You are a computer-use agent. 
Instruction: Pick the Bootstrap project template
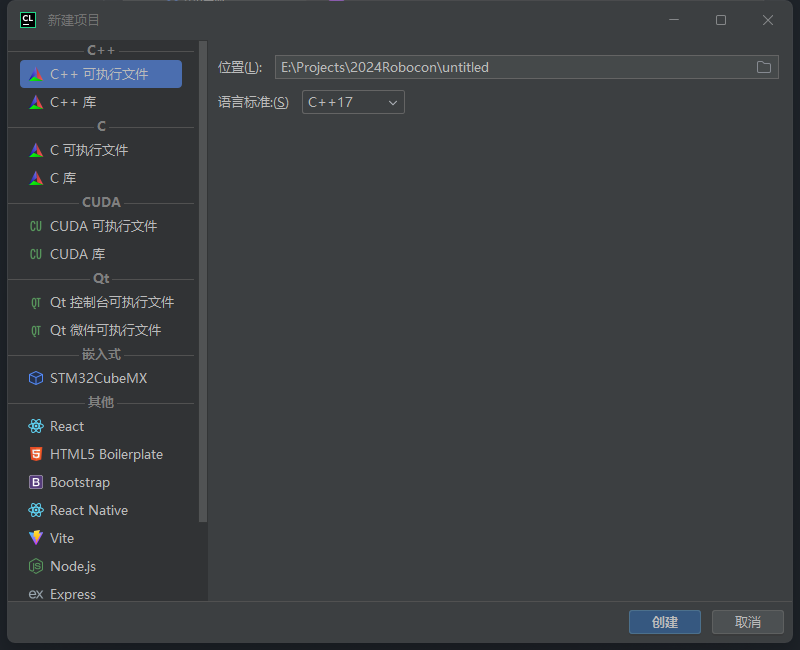coord(80,482)
